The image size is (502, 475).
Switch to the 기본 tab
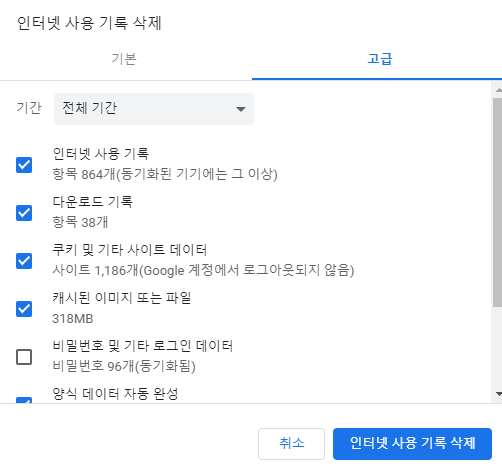point(124,59)
